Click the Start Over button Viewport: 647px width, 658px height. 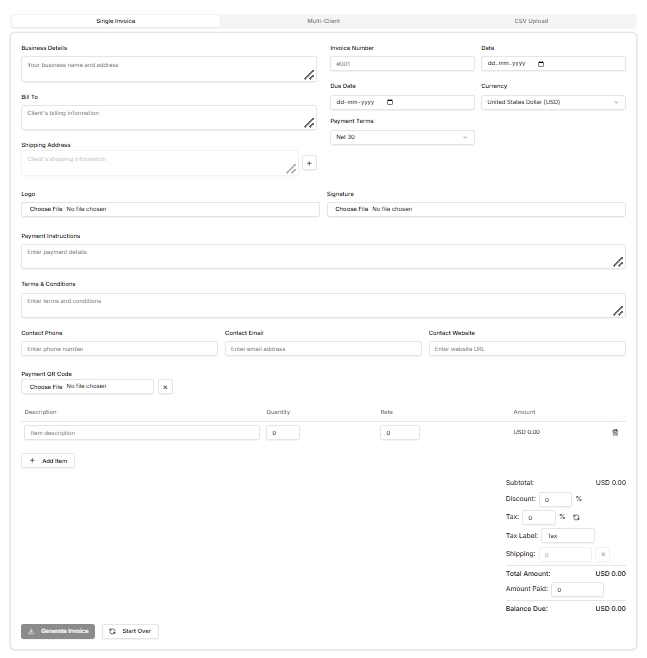tap(130, 631)
